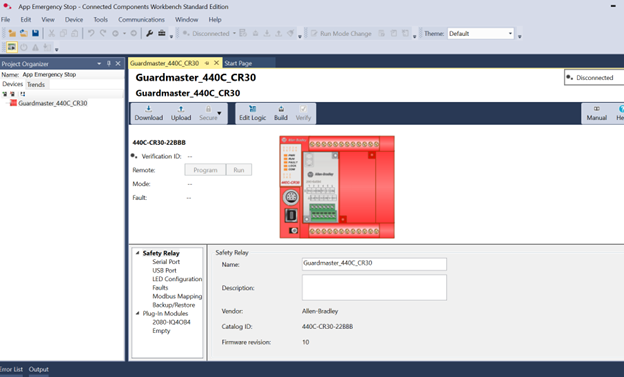Click the Description text box
Viewport: 624px width, 377px height.
pos(374,287)
